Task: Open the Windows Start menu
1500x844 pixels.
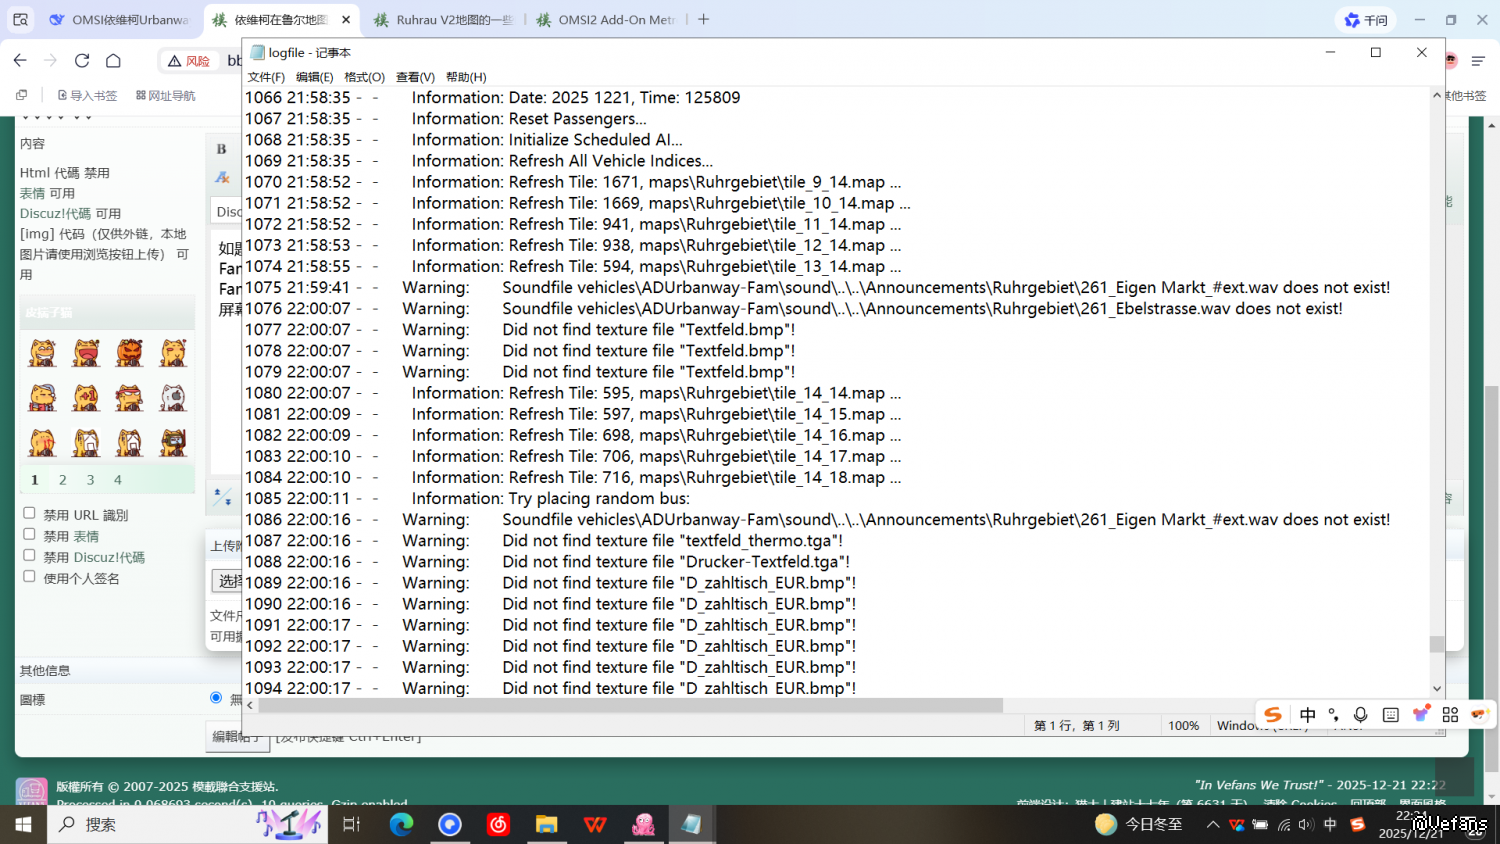Action: tap(23, 824)
